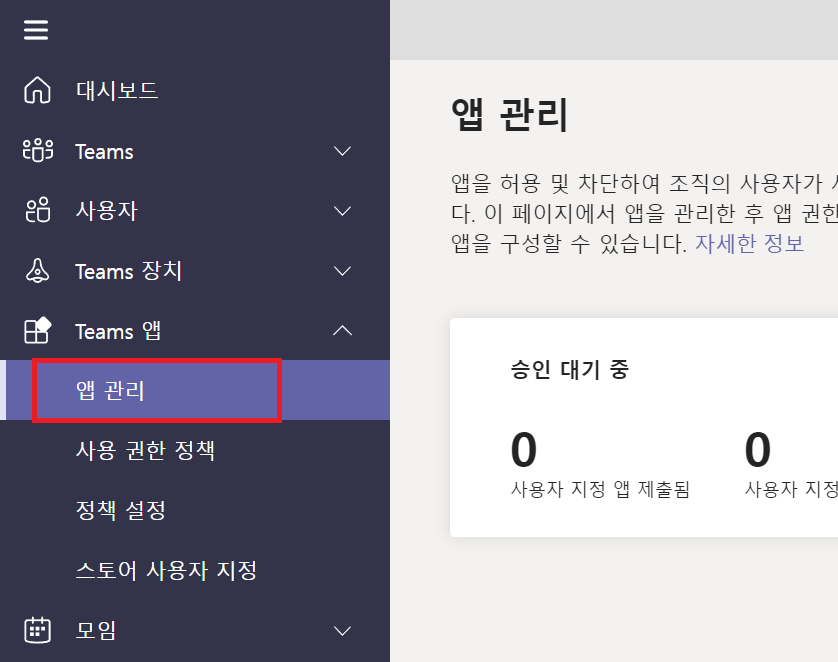Open 대시보드 from the sidebar
Viewport: 838px width, 662px height.
[x=117, y=91]
